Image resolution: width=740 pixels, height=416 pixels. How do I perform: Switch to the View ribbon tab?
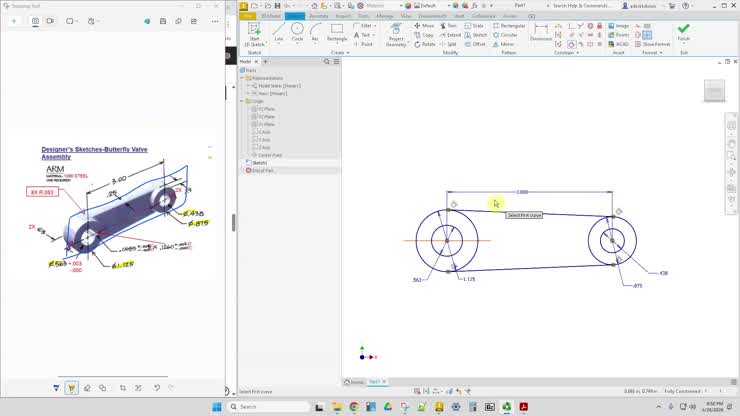coord(406,16)
